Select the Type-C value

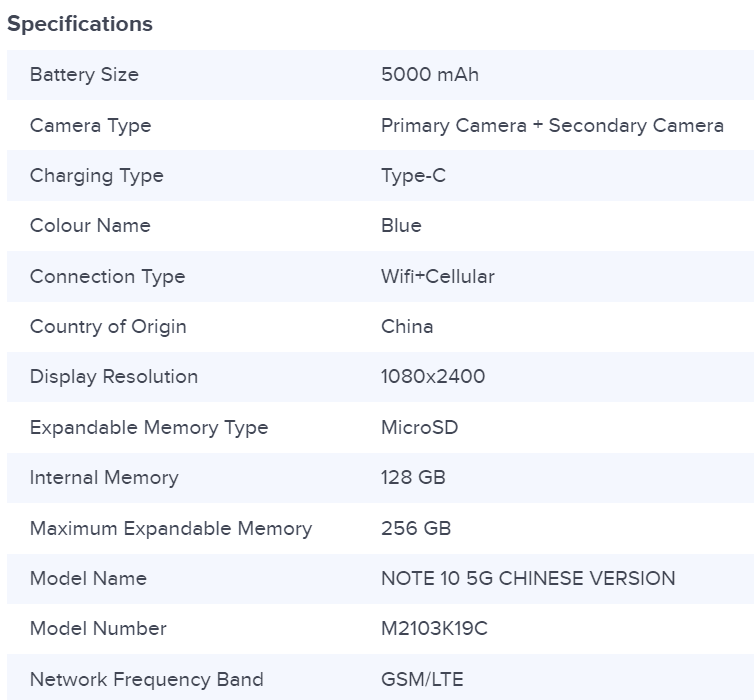(413, 176)
